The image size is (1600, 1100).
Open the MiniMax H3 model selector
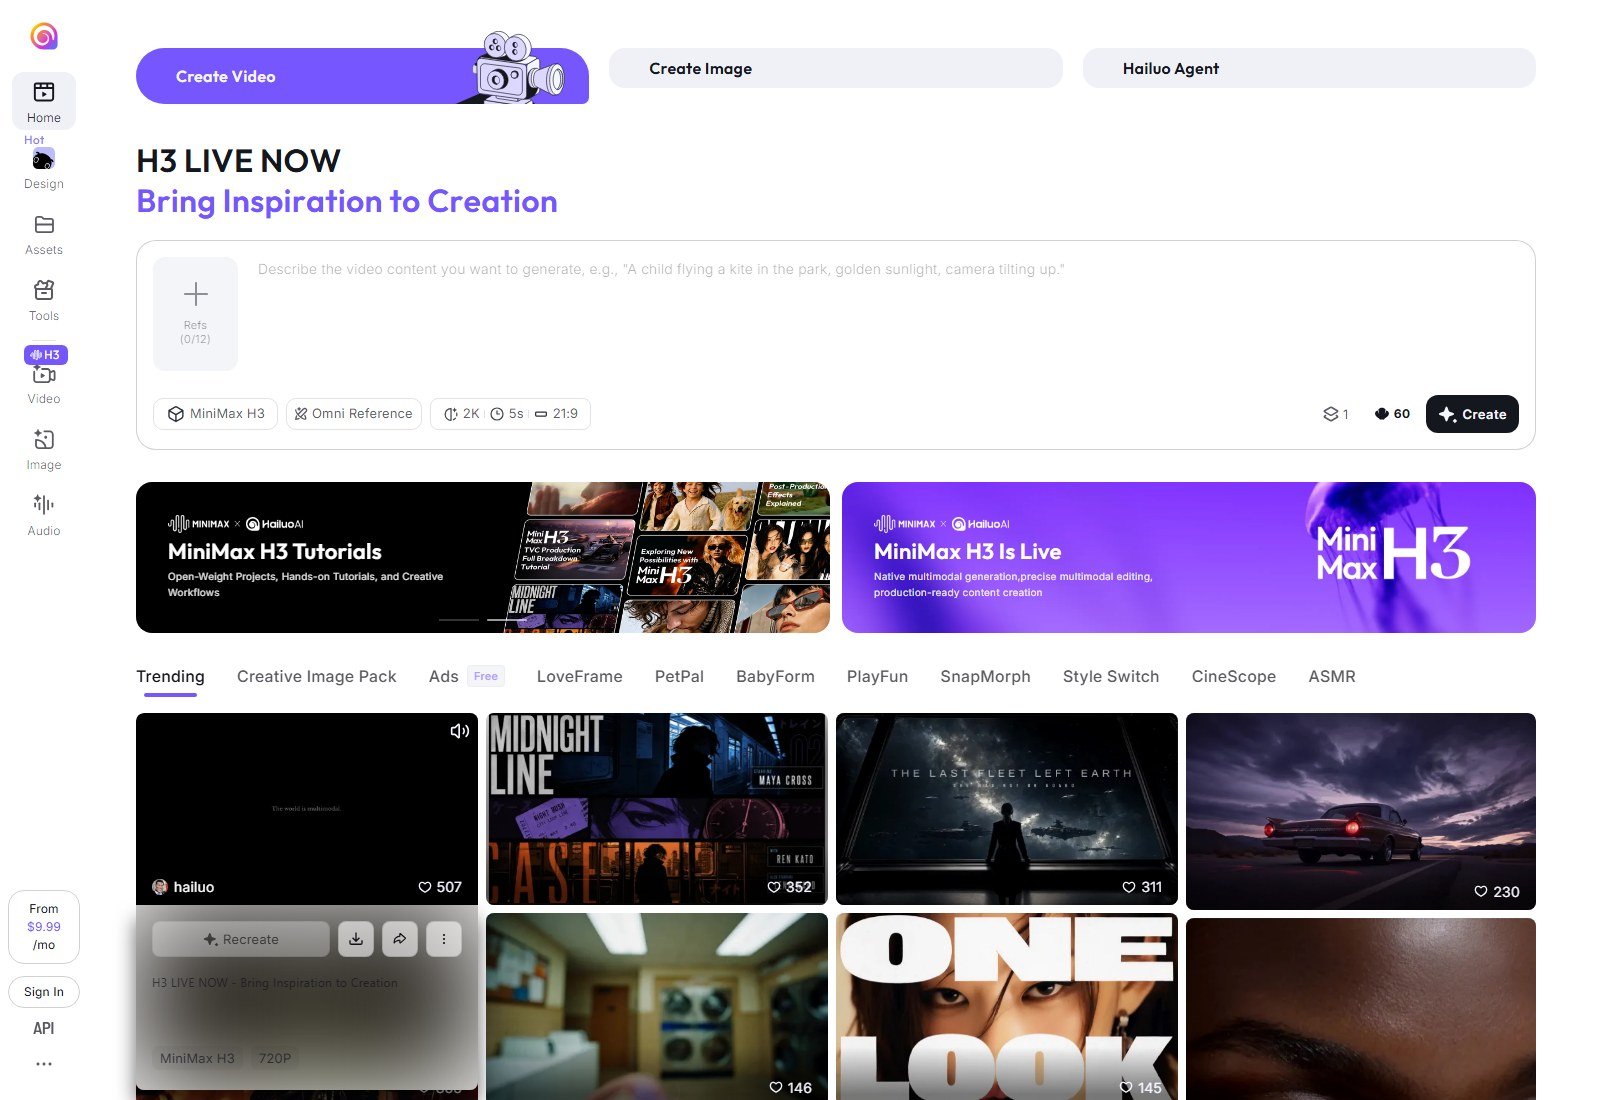[x=215, y=414]
